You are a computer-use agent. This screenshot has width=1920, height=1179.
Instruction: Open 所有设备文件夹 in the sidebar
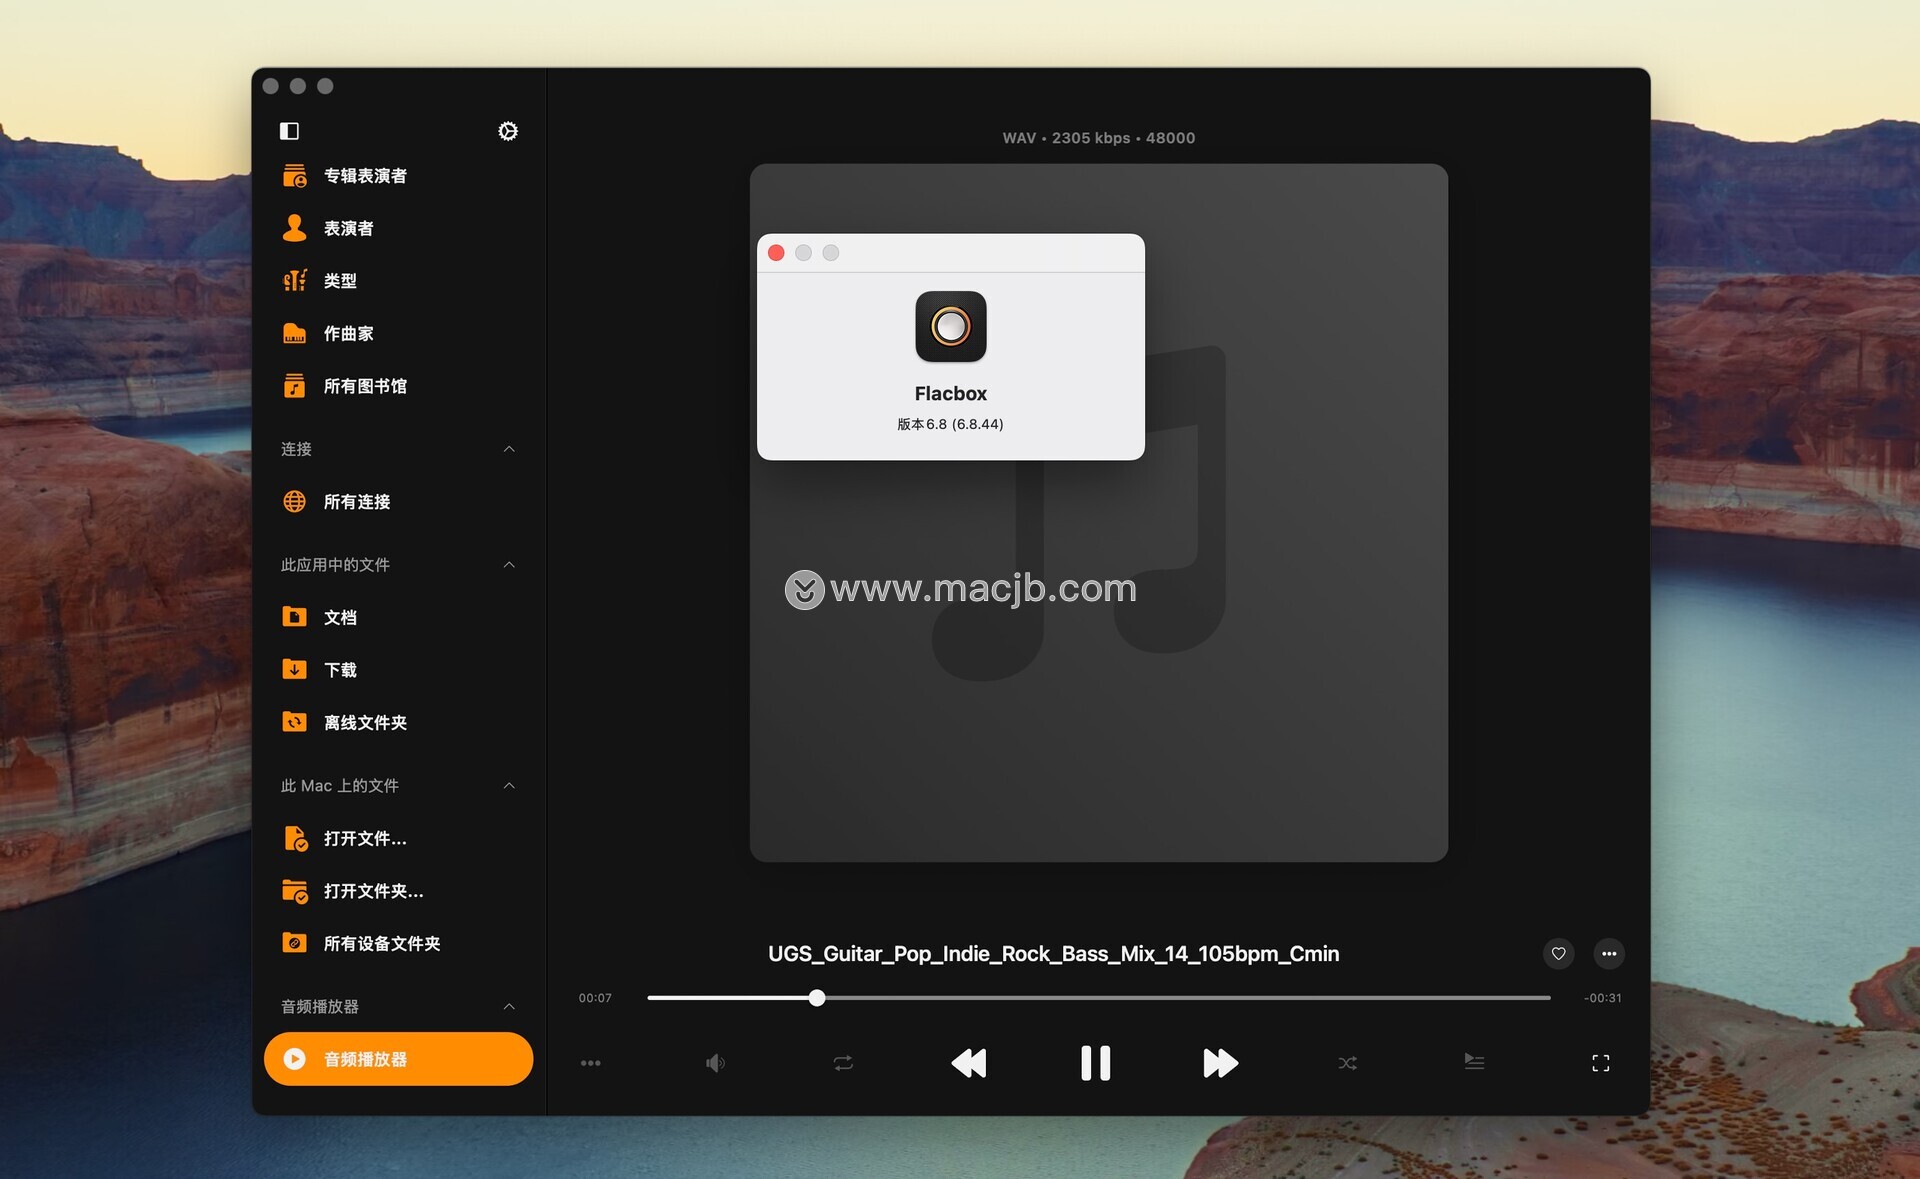click(x=398, y=943)
